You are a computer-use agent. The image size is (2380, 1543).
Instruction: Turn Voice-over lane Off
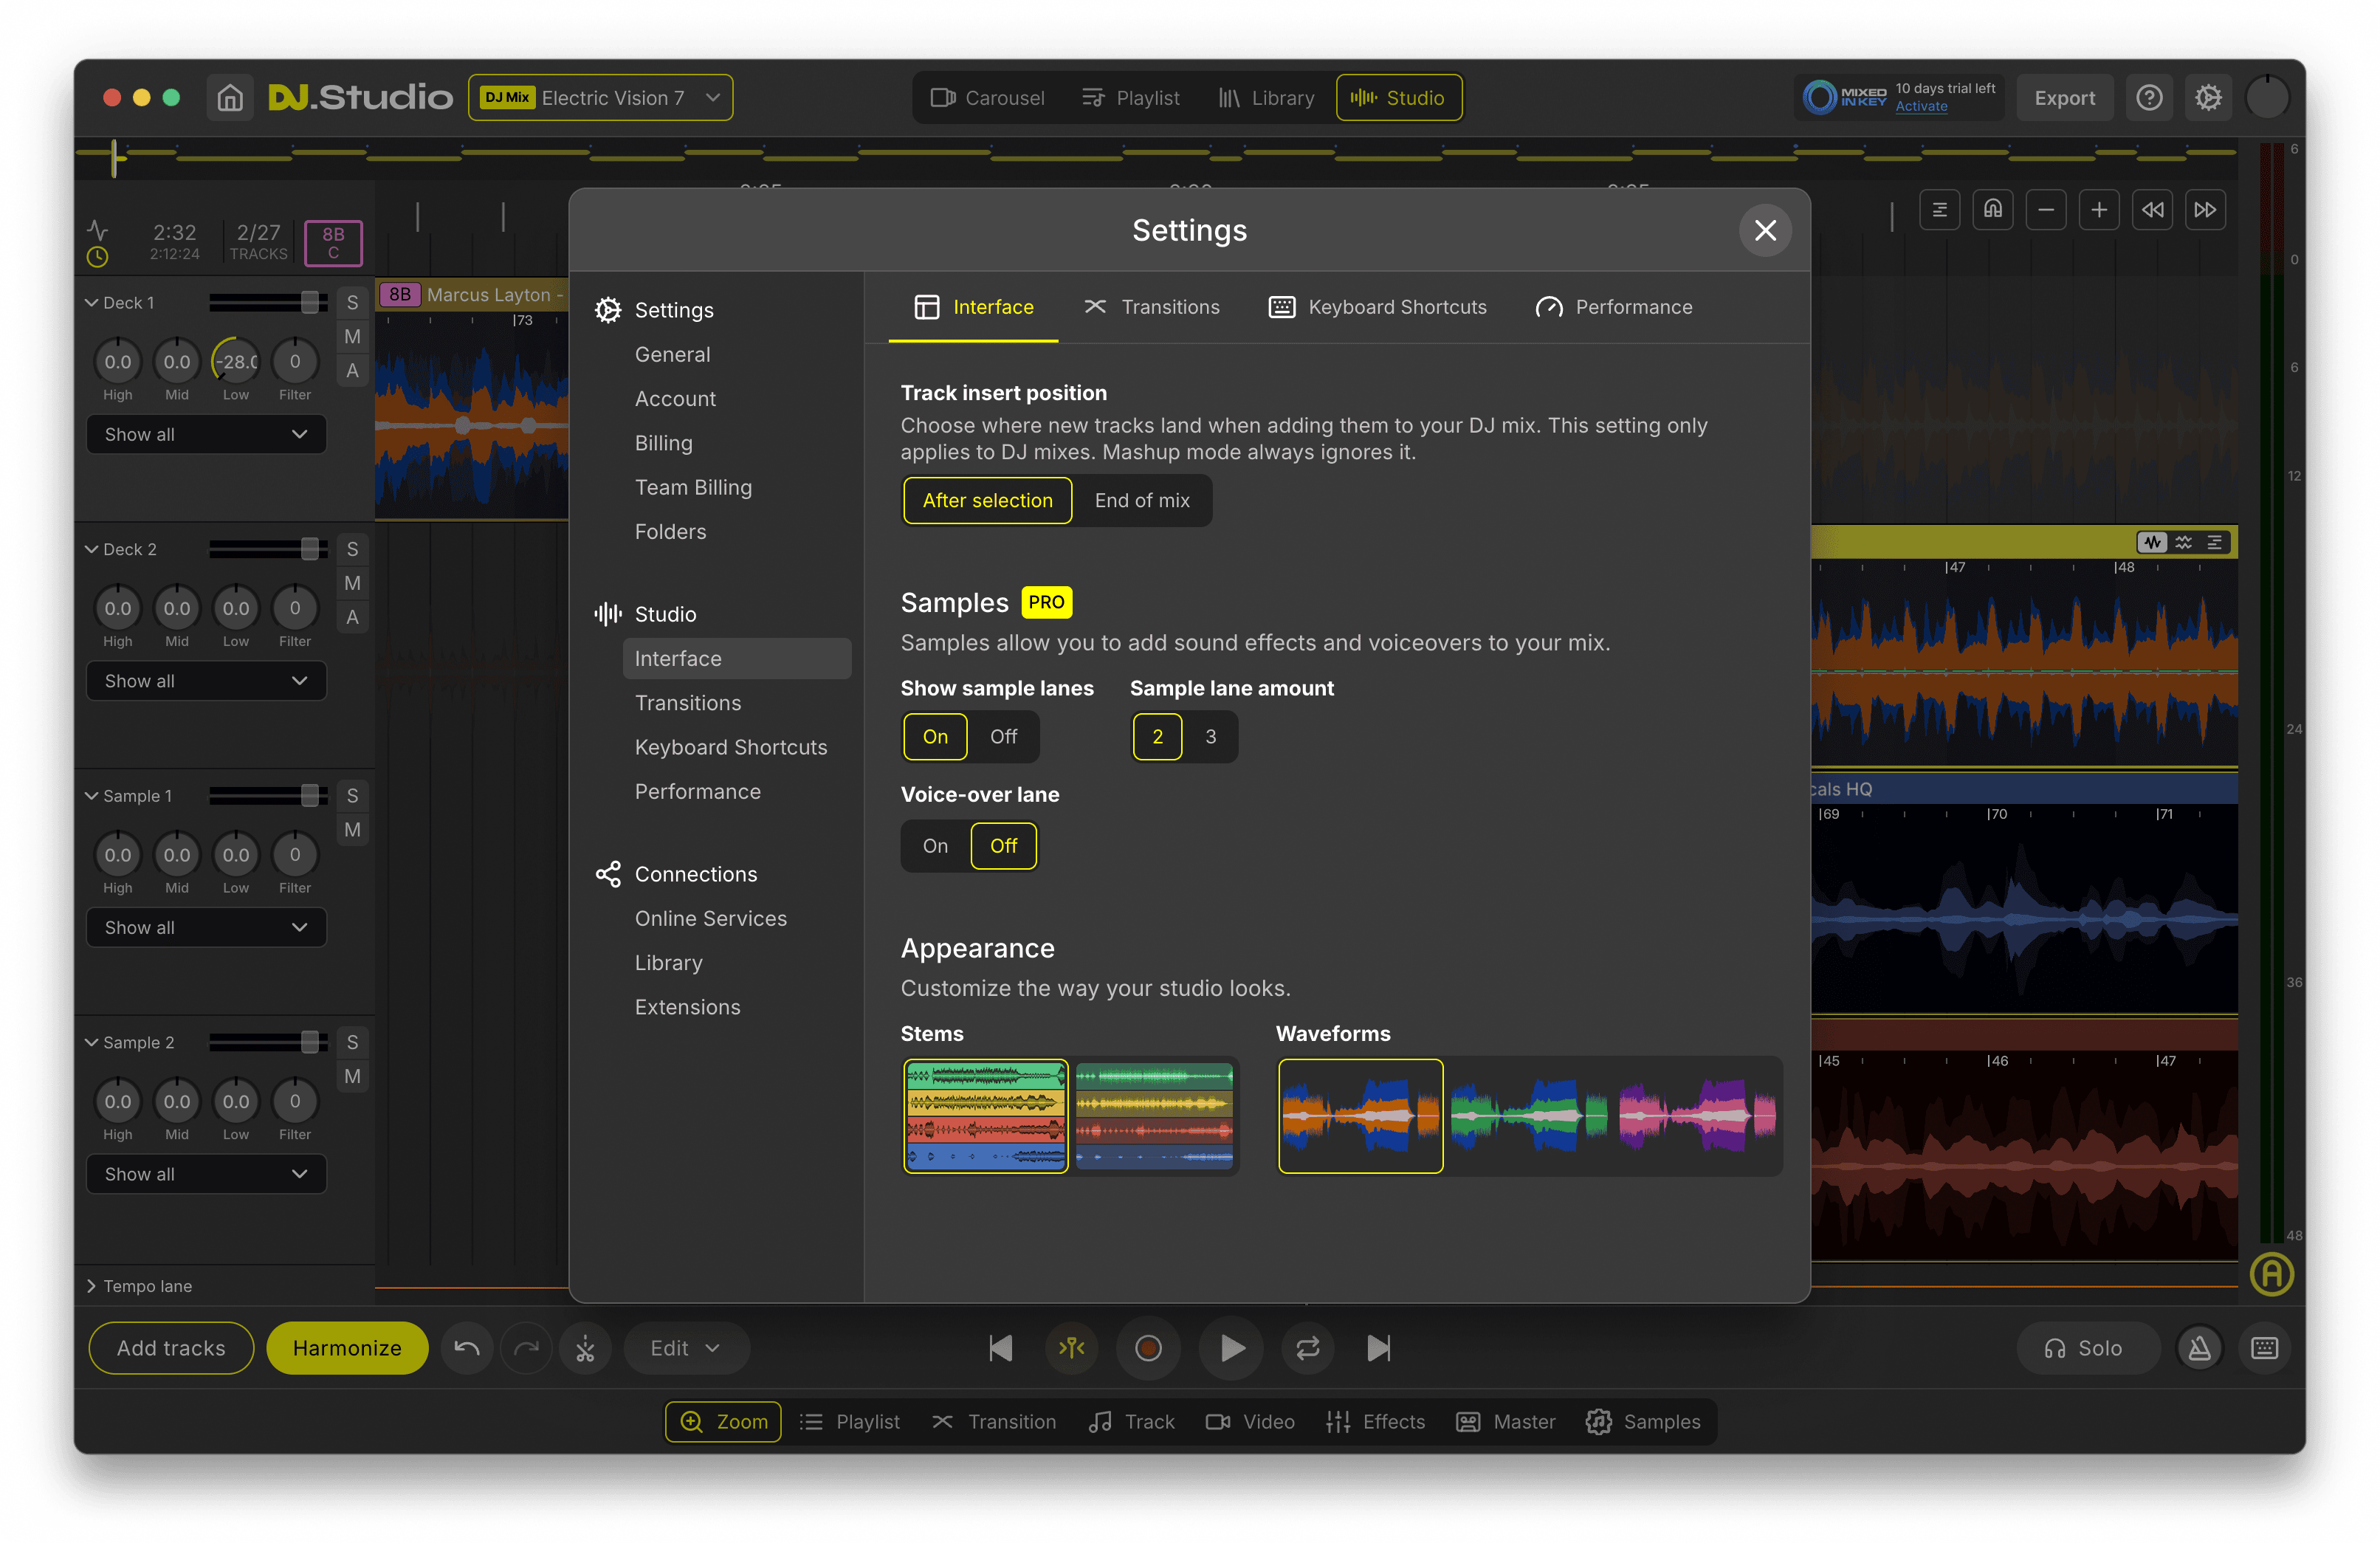pyautogui.click(x=1003, y=845)
